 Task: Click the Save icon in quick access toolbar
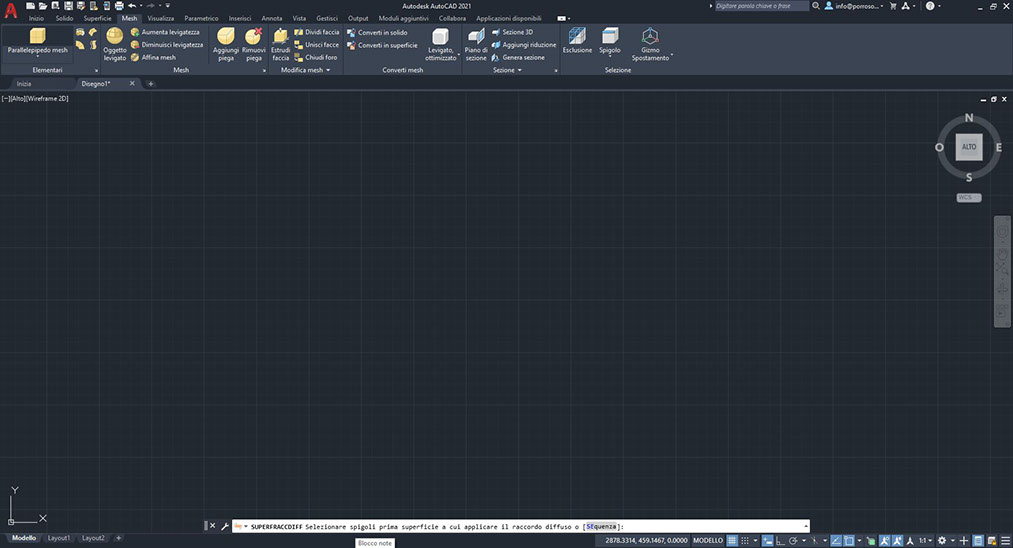click(x=68, y=6)
